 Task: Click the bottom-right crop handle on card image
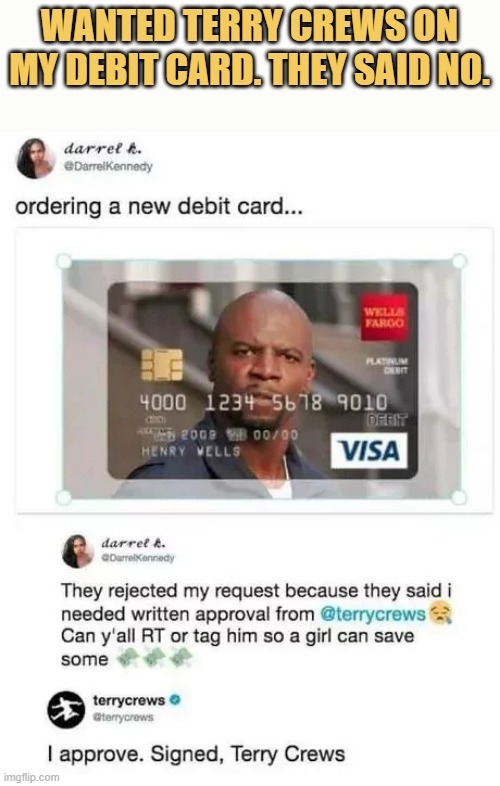pos(458,497)
